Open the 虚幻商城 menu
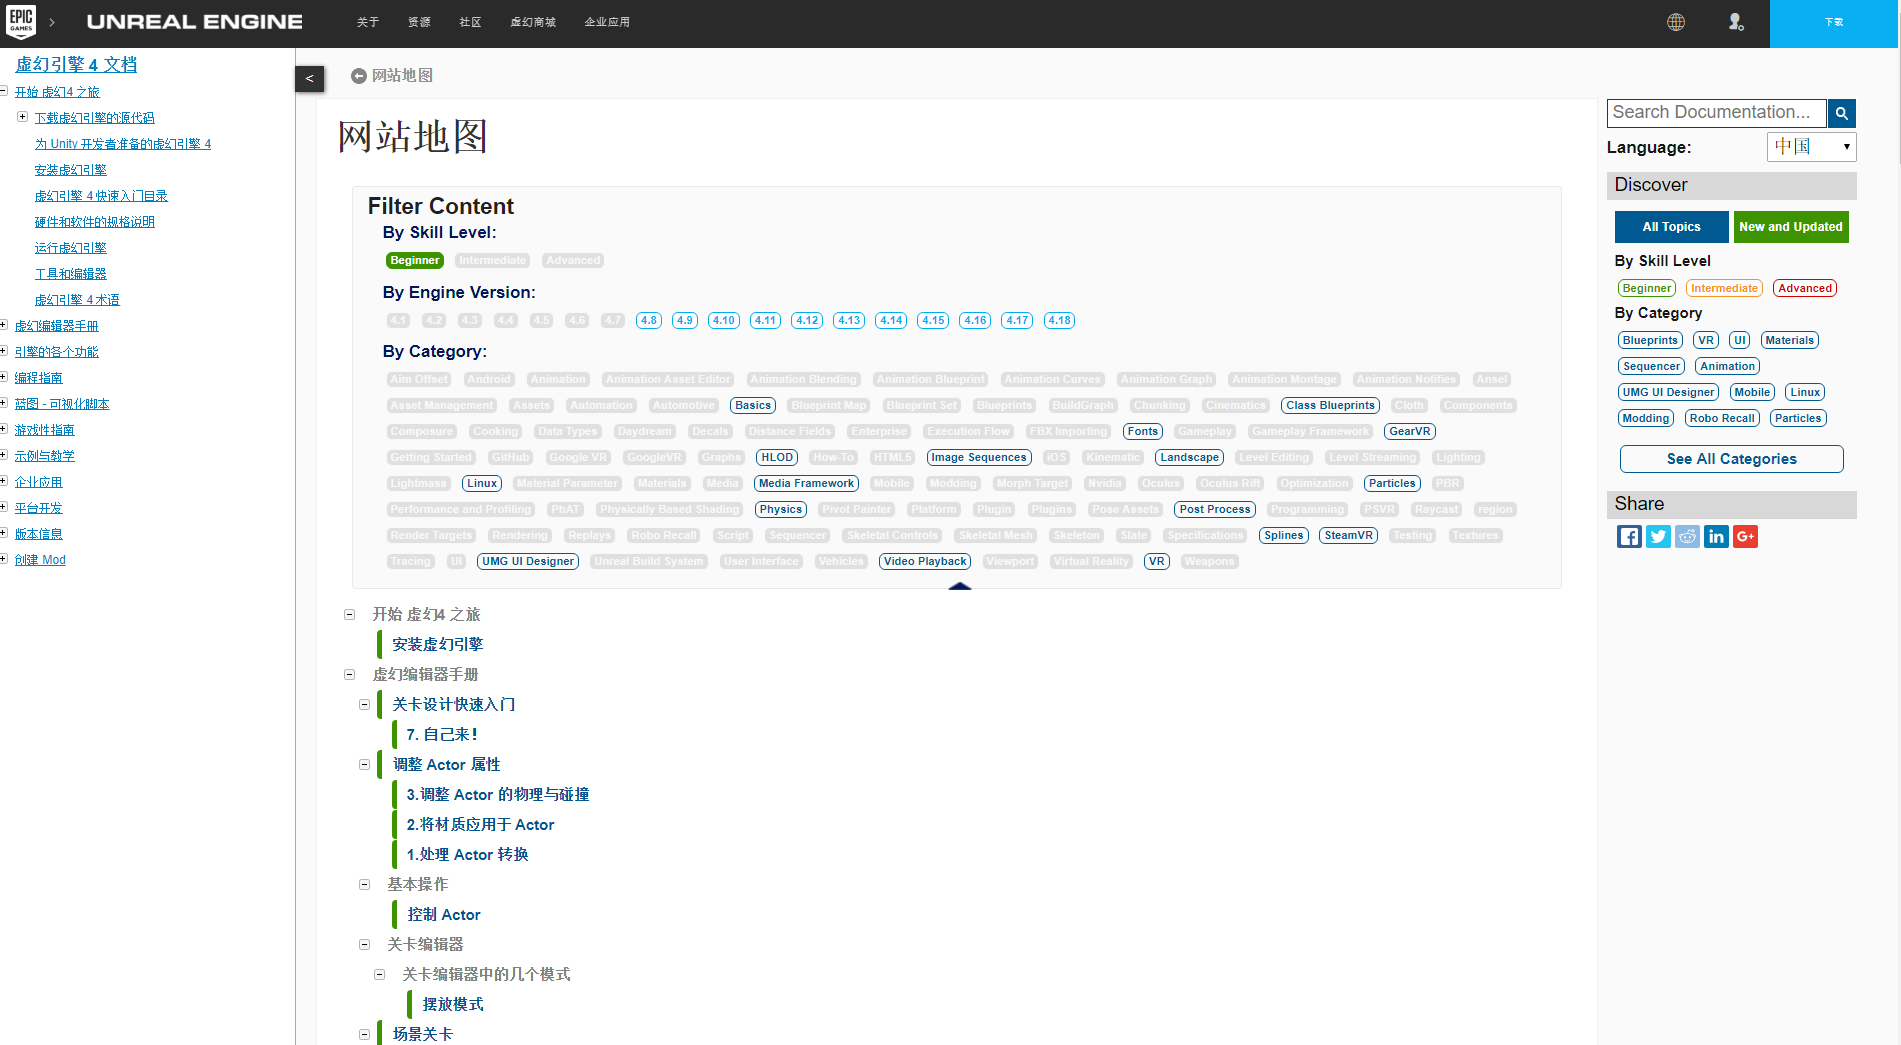1901x1045 pixels. coord(533,22)
